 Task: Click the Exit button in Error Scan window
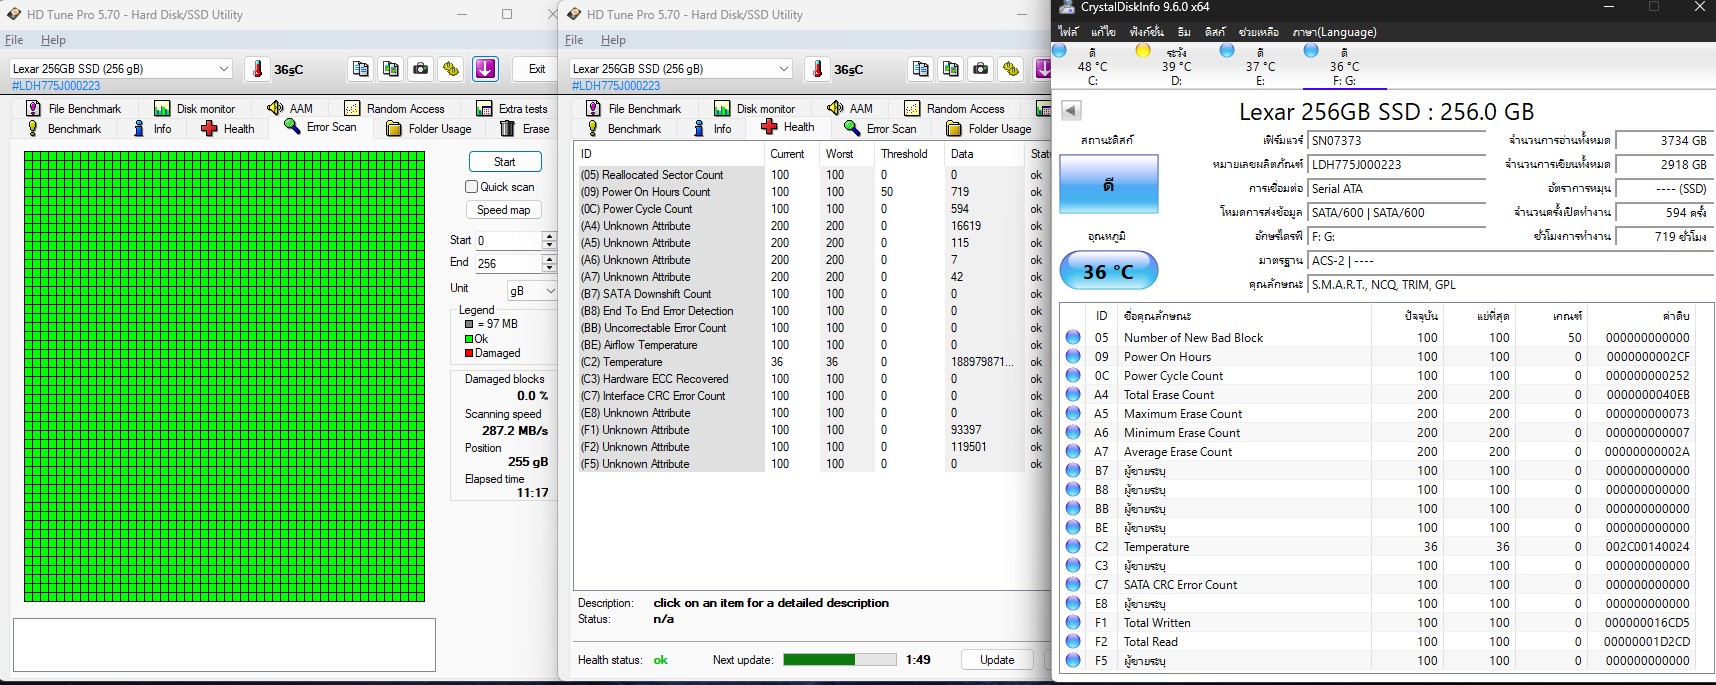point(536,69)
